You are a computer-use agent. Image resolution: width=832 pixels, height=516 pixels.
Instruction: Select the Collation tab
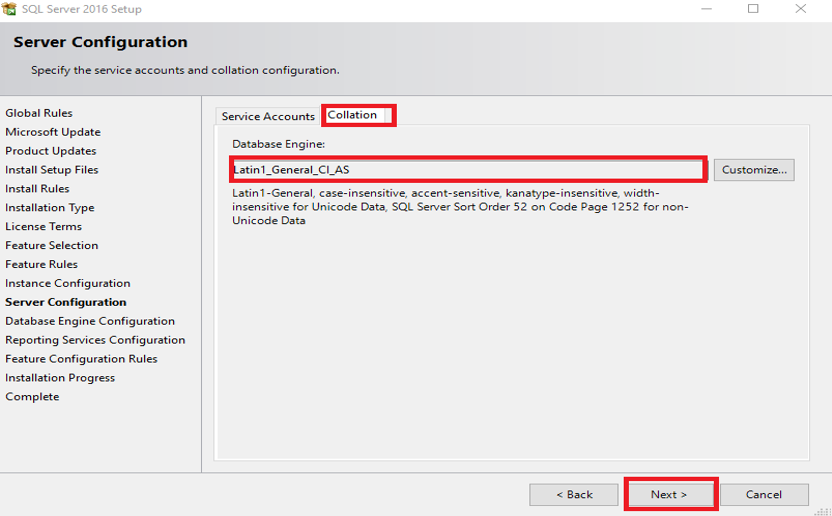(x=353, y=115)
